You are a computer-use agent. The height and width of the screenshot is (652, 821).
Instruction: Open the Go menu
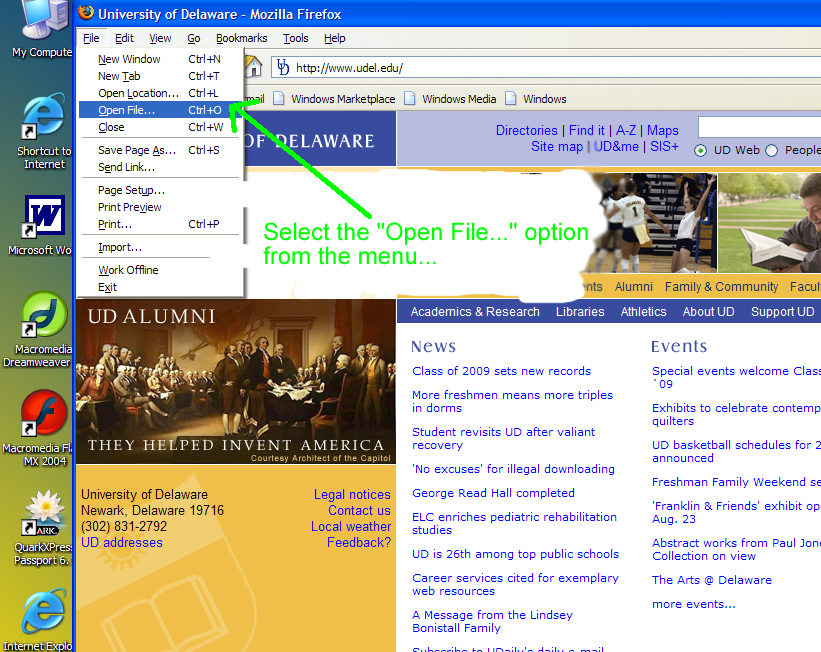(194, 38)
